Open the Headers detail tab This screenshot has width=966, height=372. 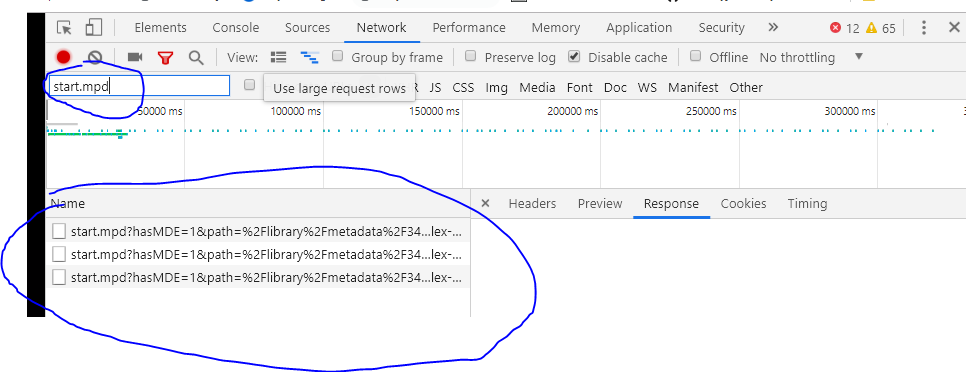[532, 203]
